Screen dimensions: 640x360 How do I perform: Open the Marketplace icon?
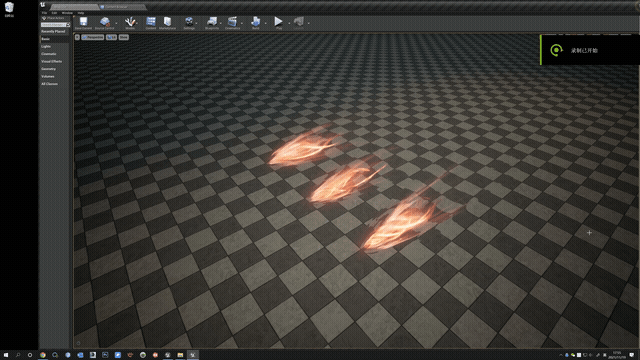167,22
